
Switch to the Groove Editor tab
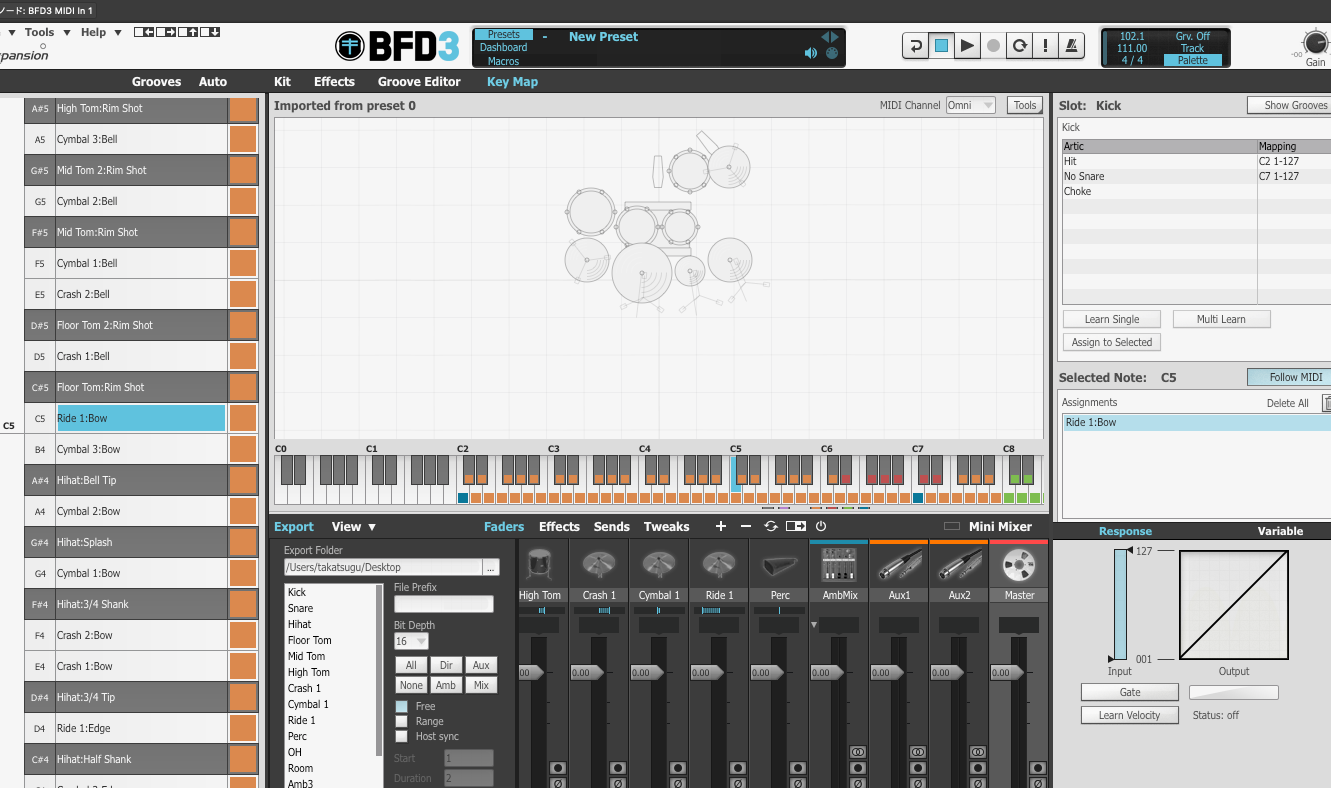pos(419,82)
